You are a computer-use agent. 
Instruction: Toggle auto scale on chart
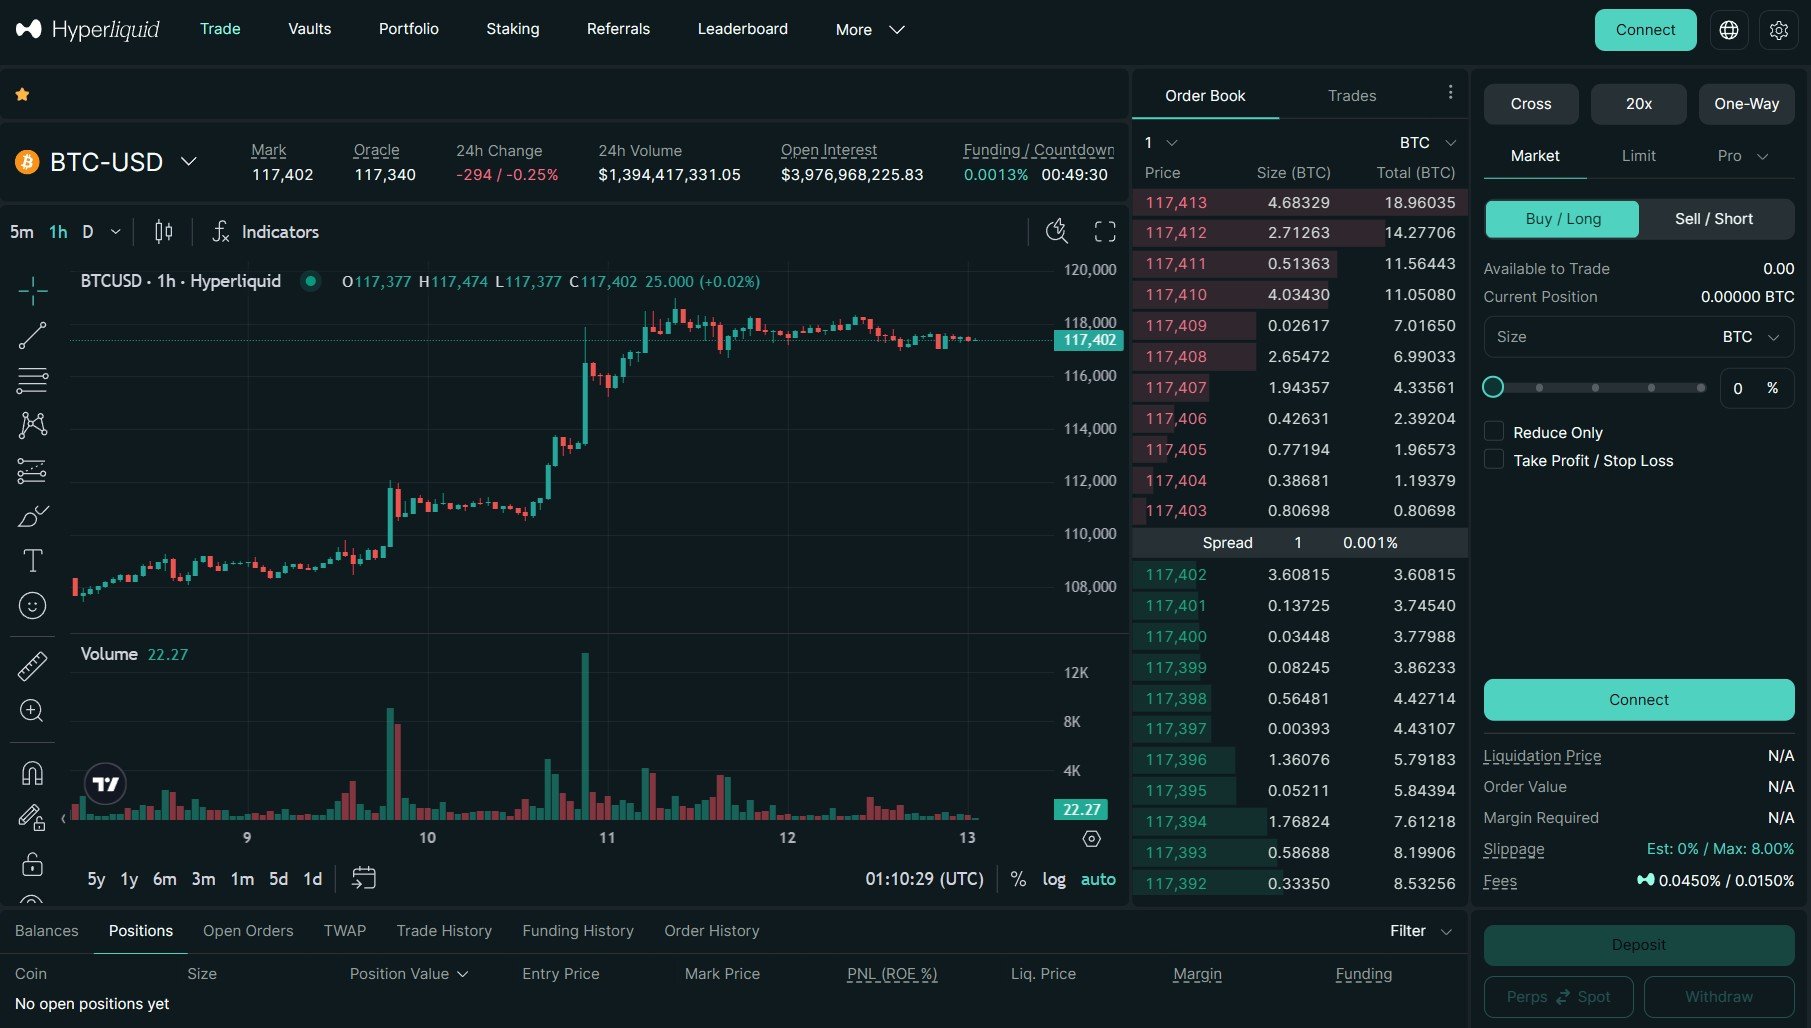pyautogui.click(x=1098, y=879)
